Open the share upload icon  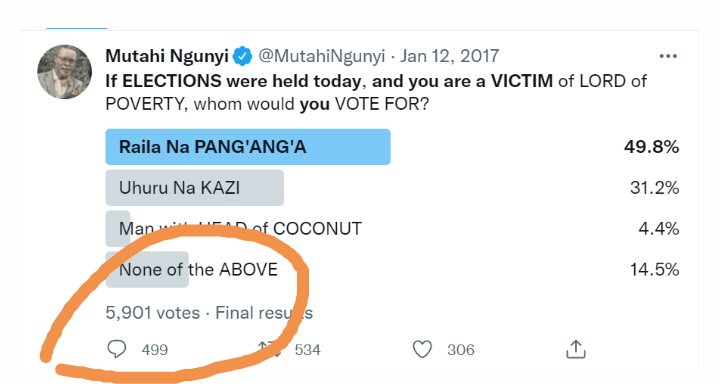[x=576, y=349]
